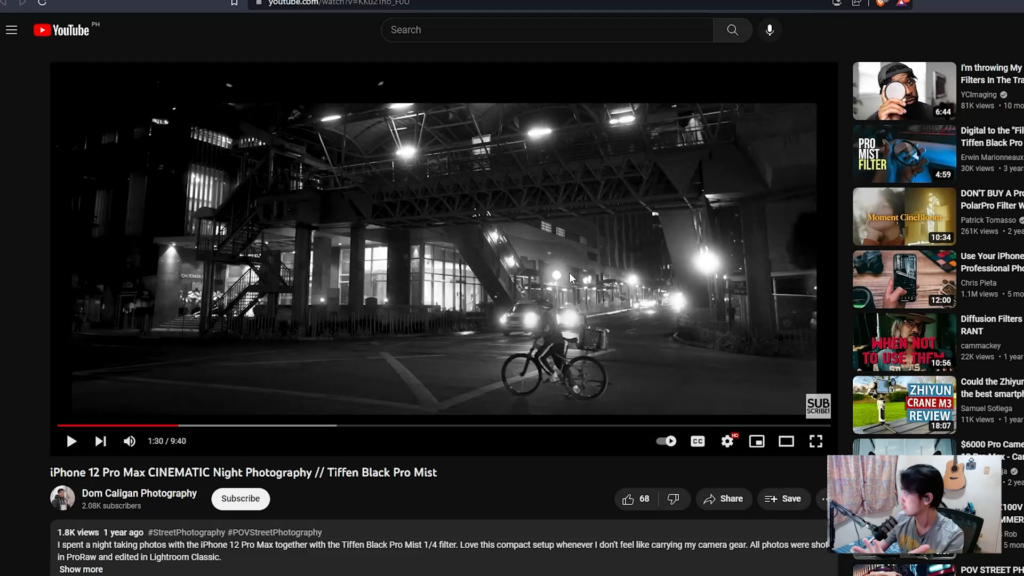Click the search magnifier button
Screen dimensions: 1024x576
click(732, 30)
